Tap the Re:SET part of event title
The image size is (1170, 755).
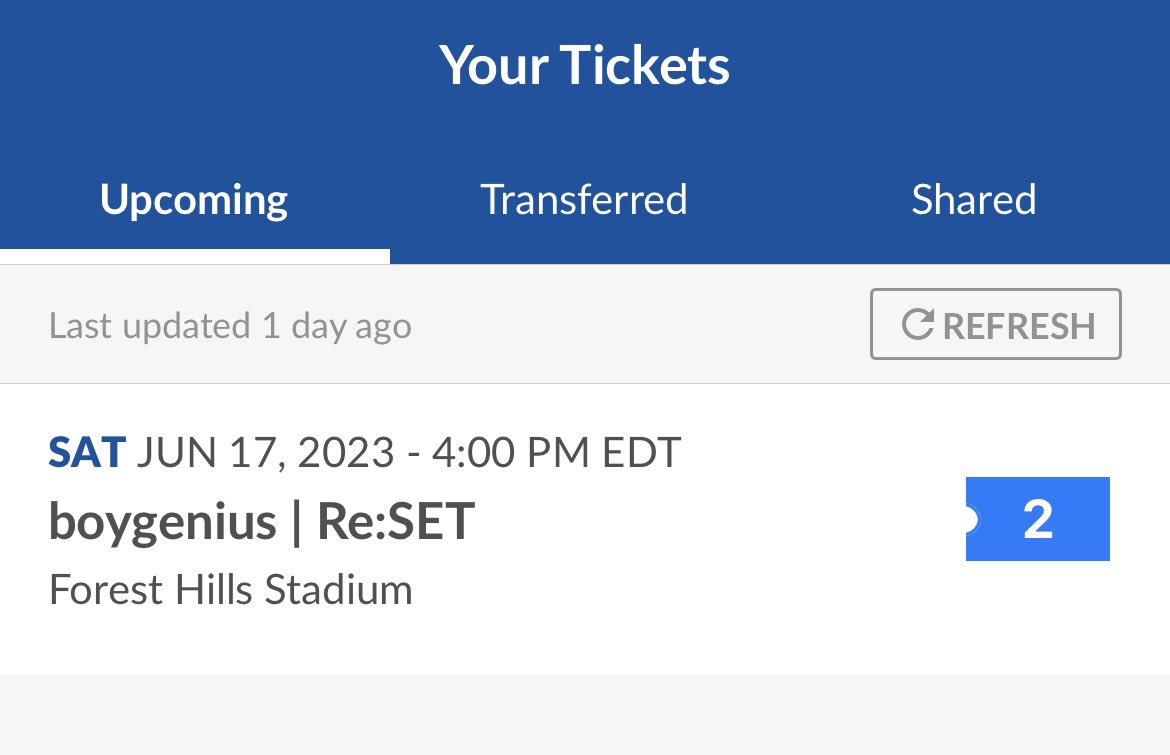coord(396,521)
